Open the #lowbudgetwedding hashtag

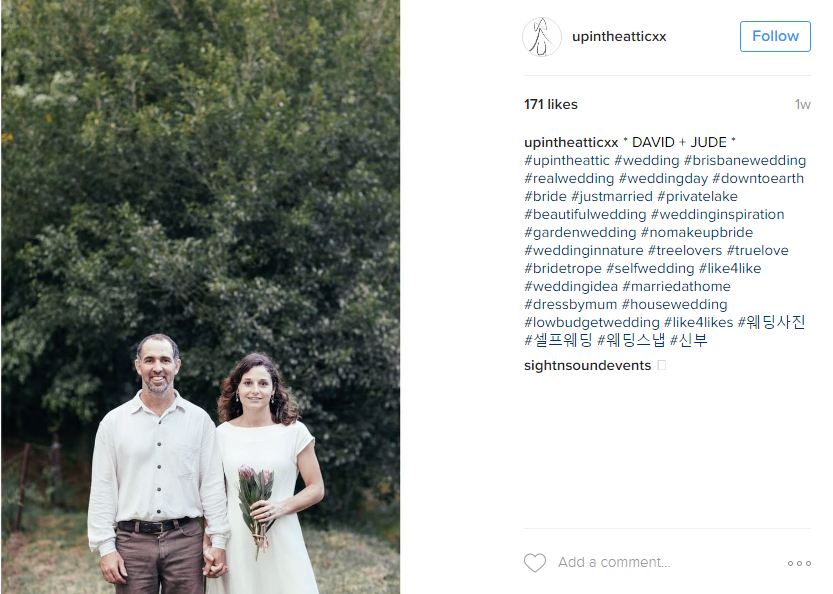point(592,323)
